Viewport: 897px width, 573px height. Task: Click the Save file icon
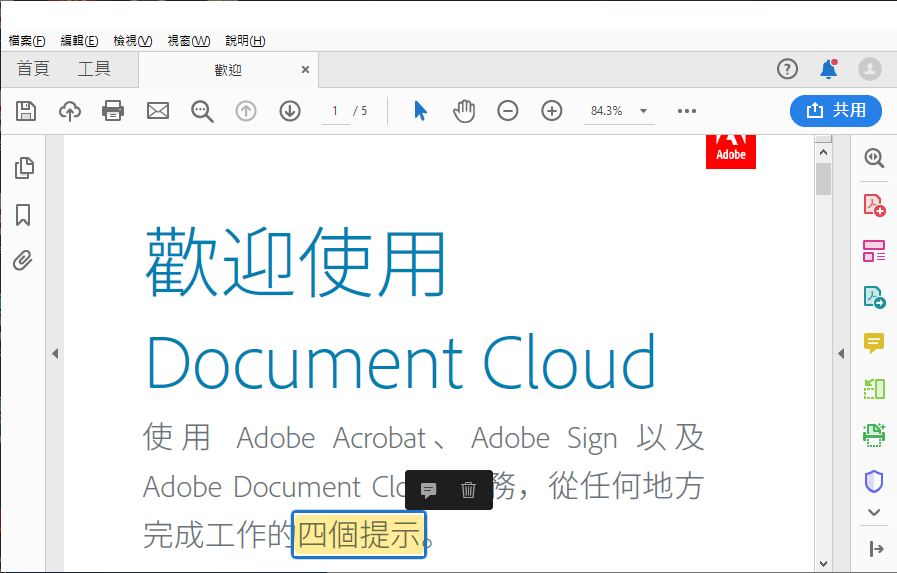[x=26, y=110]
